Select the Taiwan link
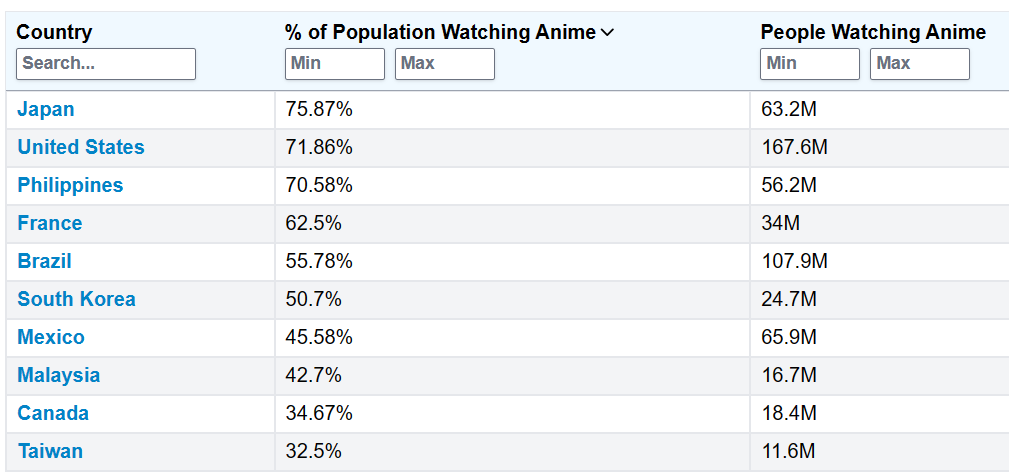Screen dimensions: 1009x476 [50, 451]
